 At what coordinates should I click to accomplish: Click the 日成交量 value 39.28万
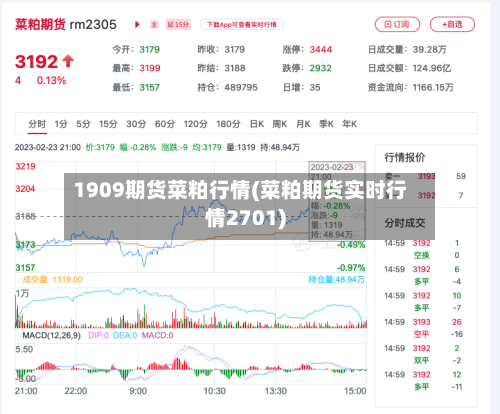429,49
